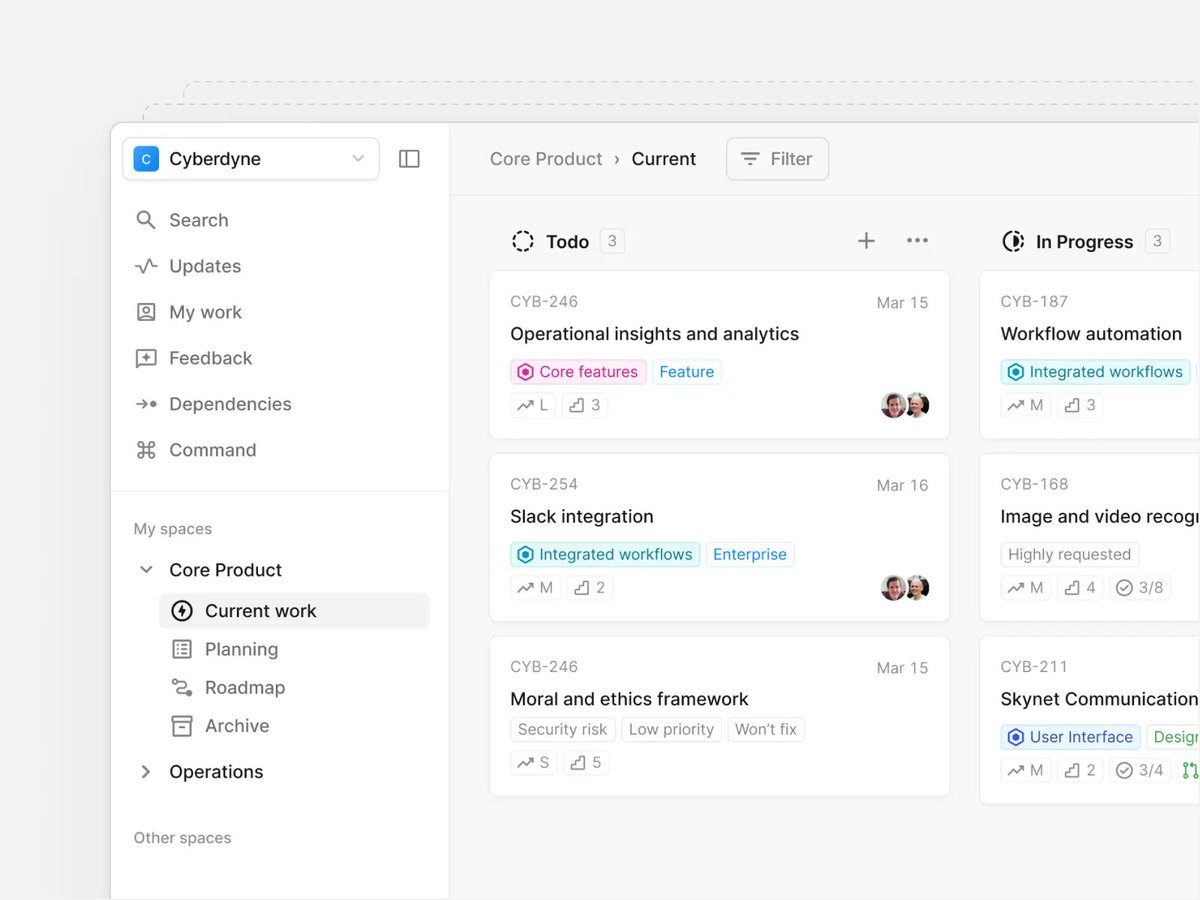Click the 3/8 checklist progress chip
The width and height of the screenshot is (1200, 900).
1140,588
